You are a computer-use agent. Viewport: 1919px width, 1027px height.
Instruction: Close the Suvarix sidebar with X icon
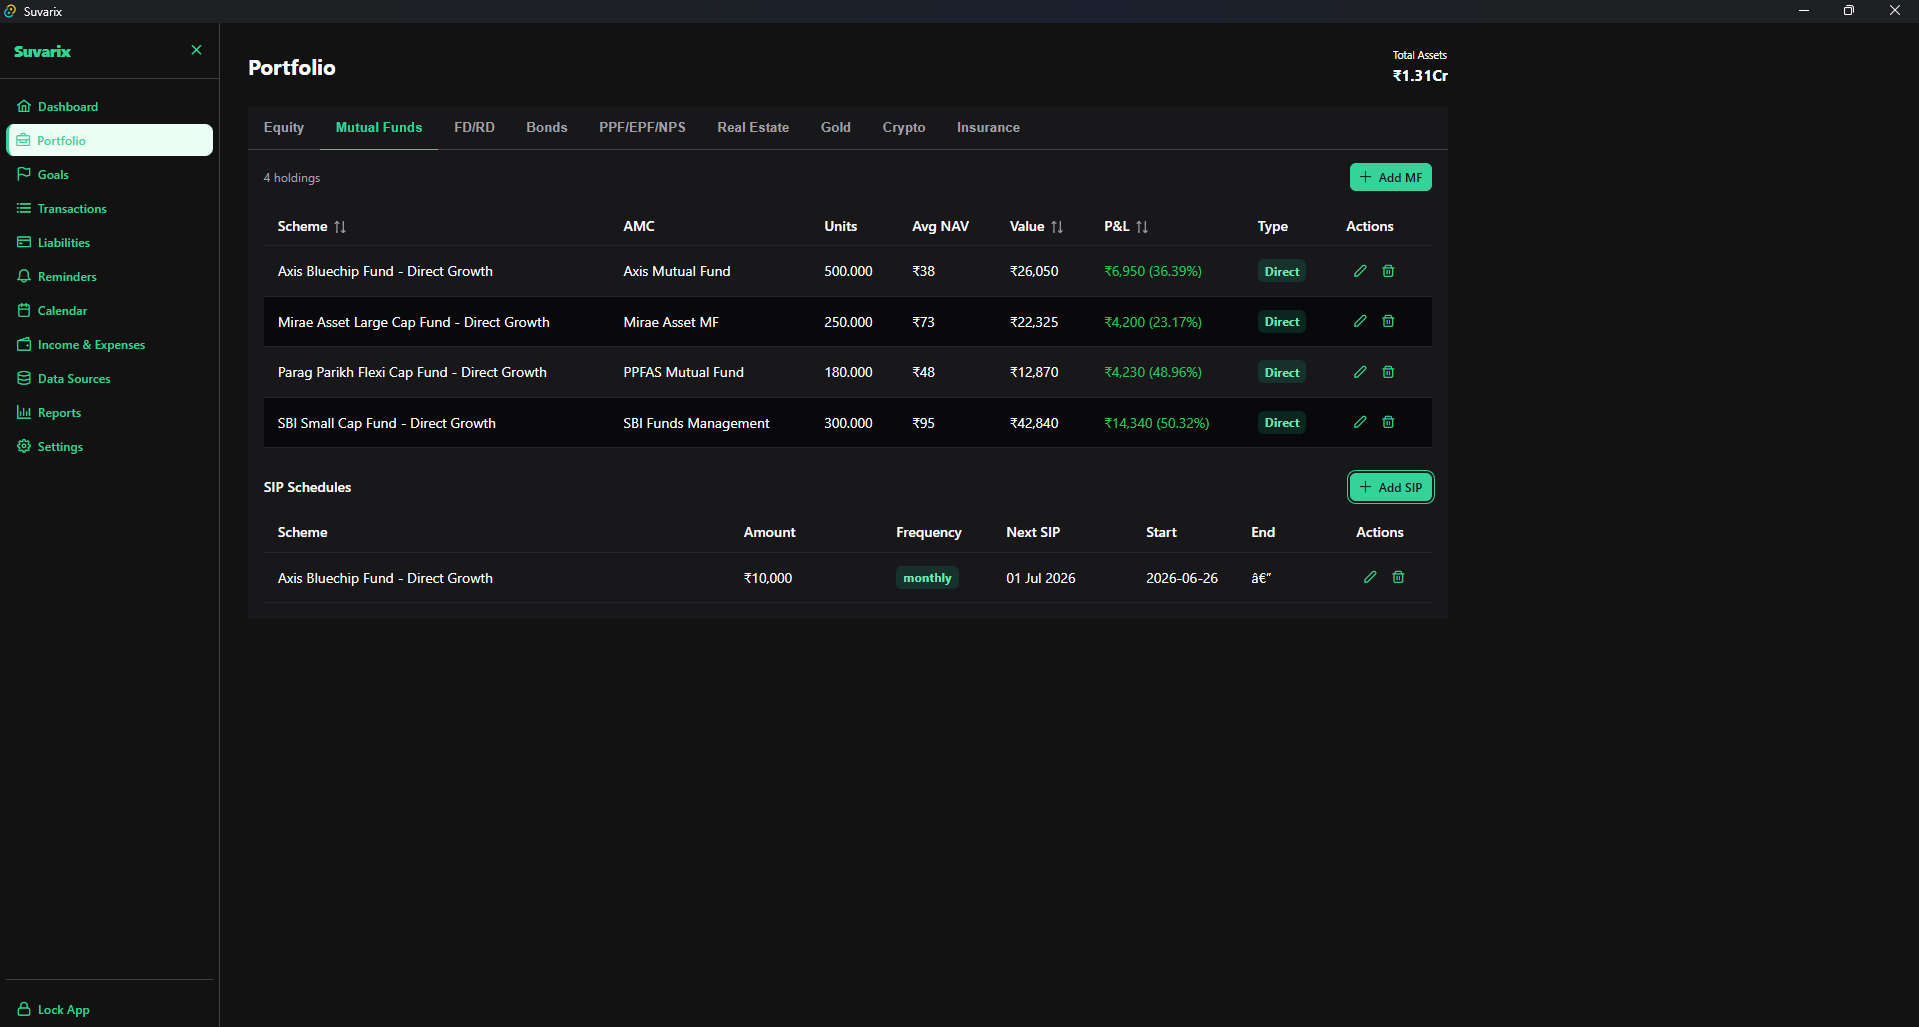196,50
